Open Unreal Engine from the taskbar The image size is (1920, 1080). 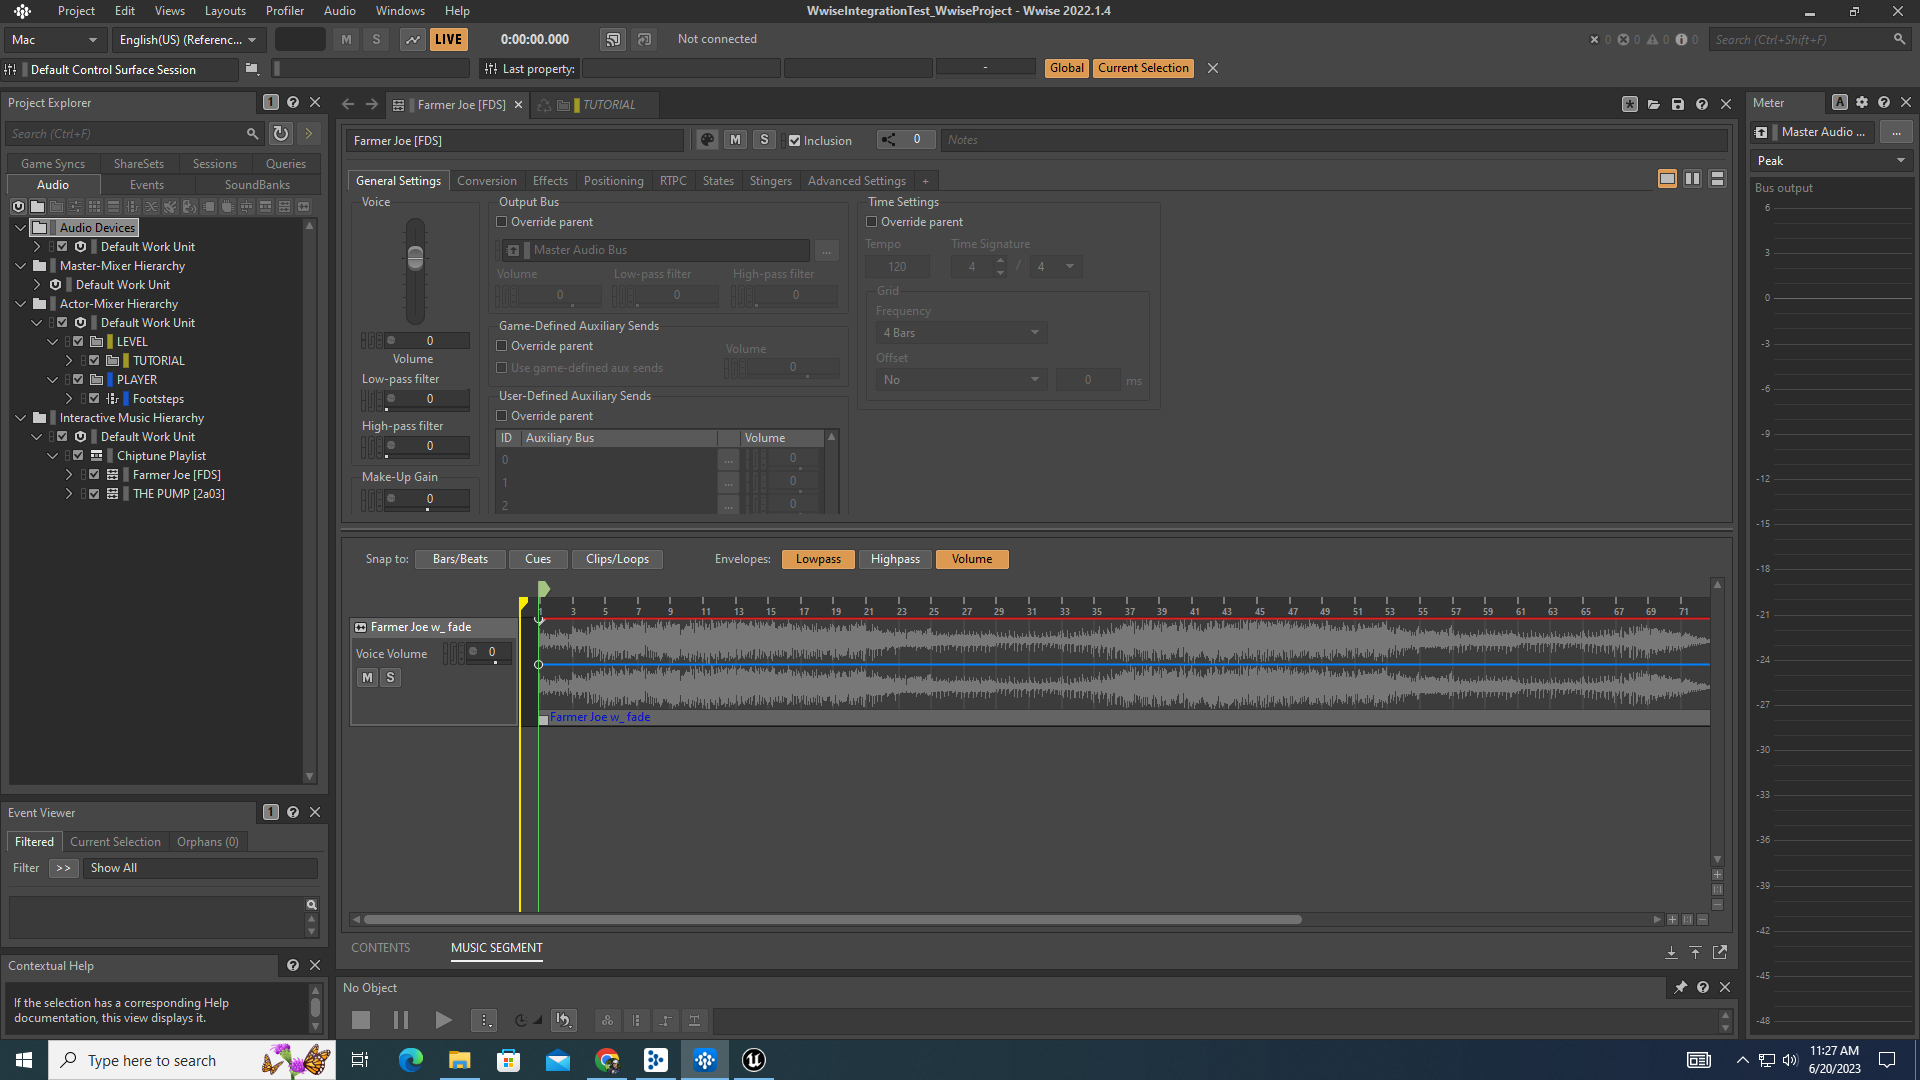click(x=754, y=1060)
